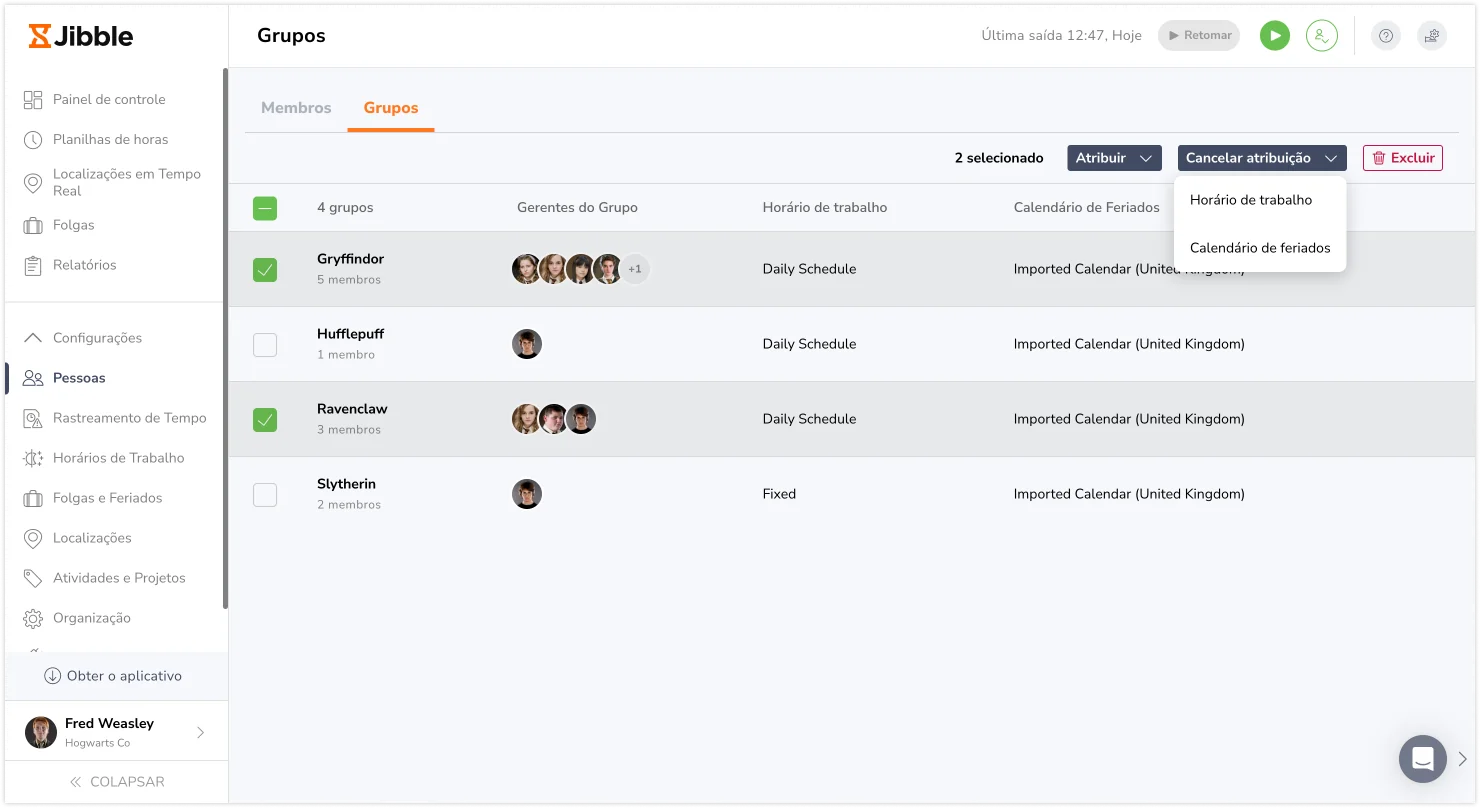Screen dimensions: 1480x808
Task: Click the trash icon in Excluir
Action: pyautogui.click(x=1379, y=158)
